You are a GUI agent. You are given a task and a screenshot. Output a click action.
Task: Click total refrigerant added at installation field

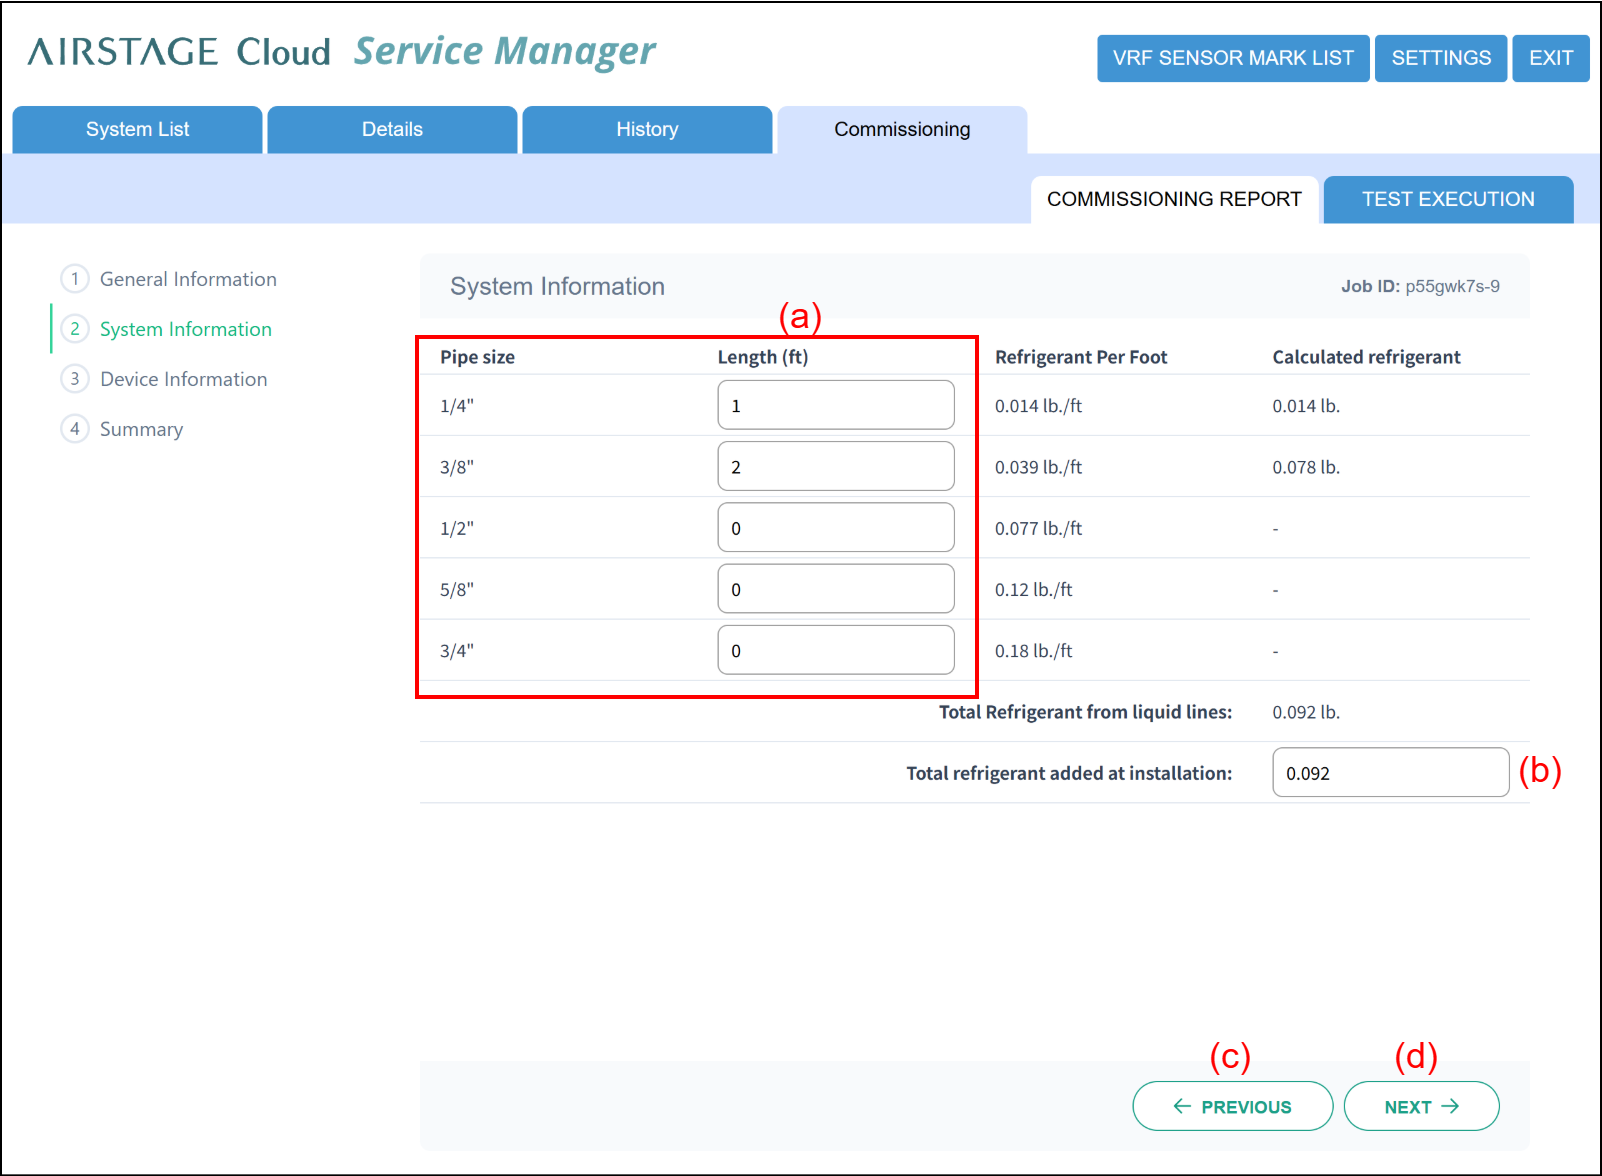click(1390, 772)
